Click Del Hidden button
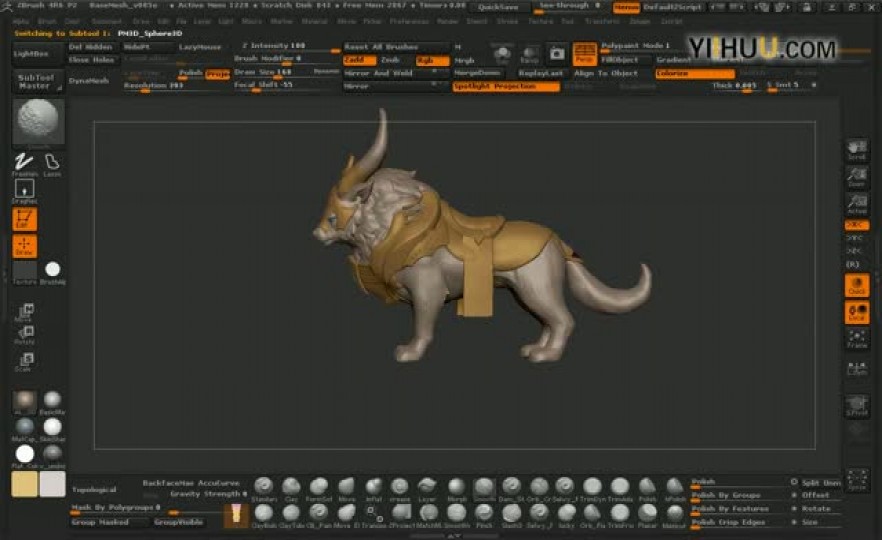 (x=91, y=47)
